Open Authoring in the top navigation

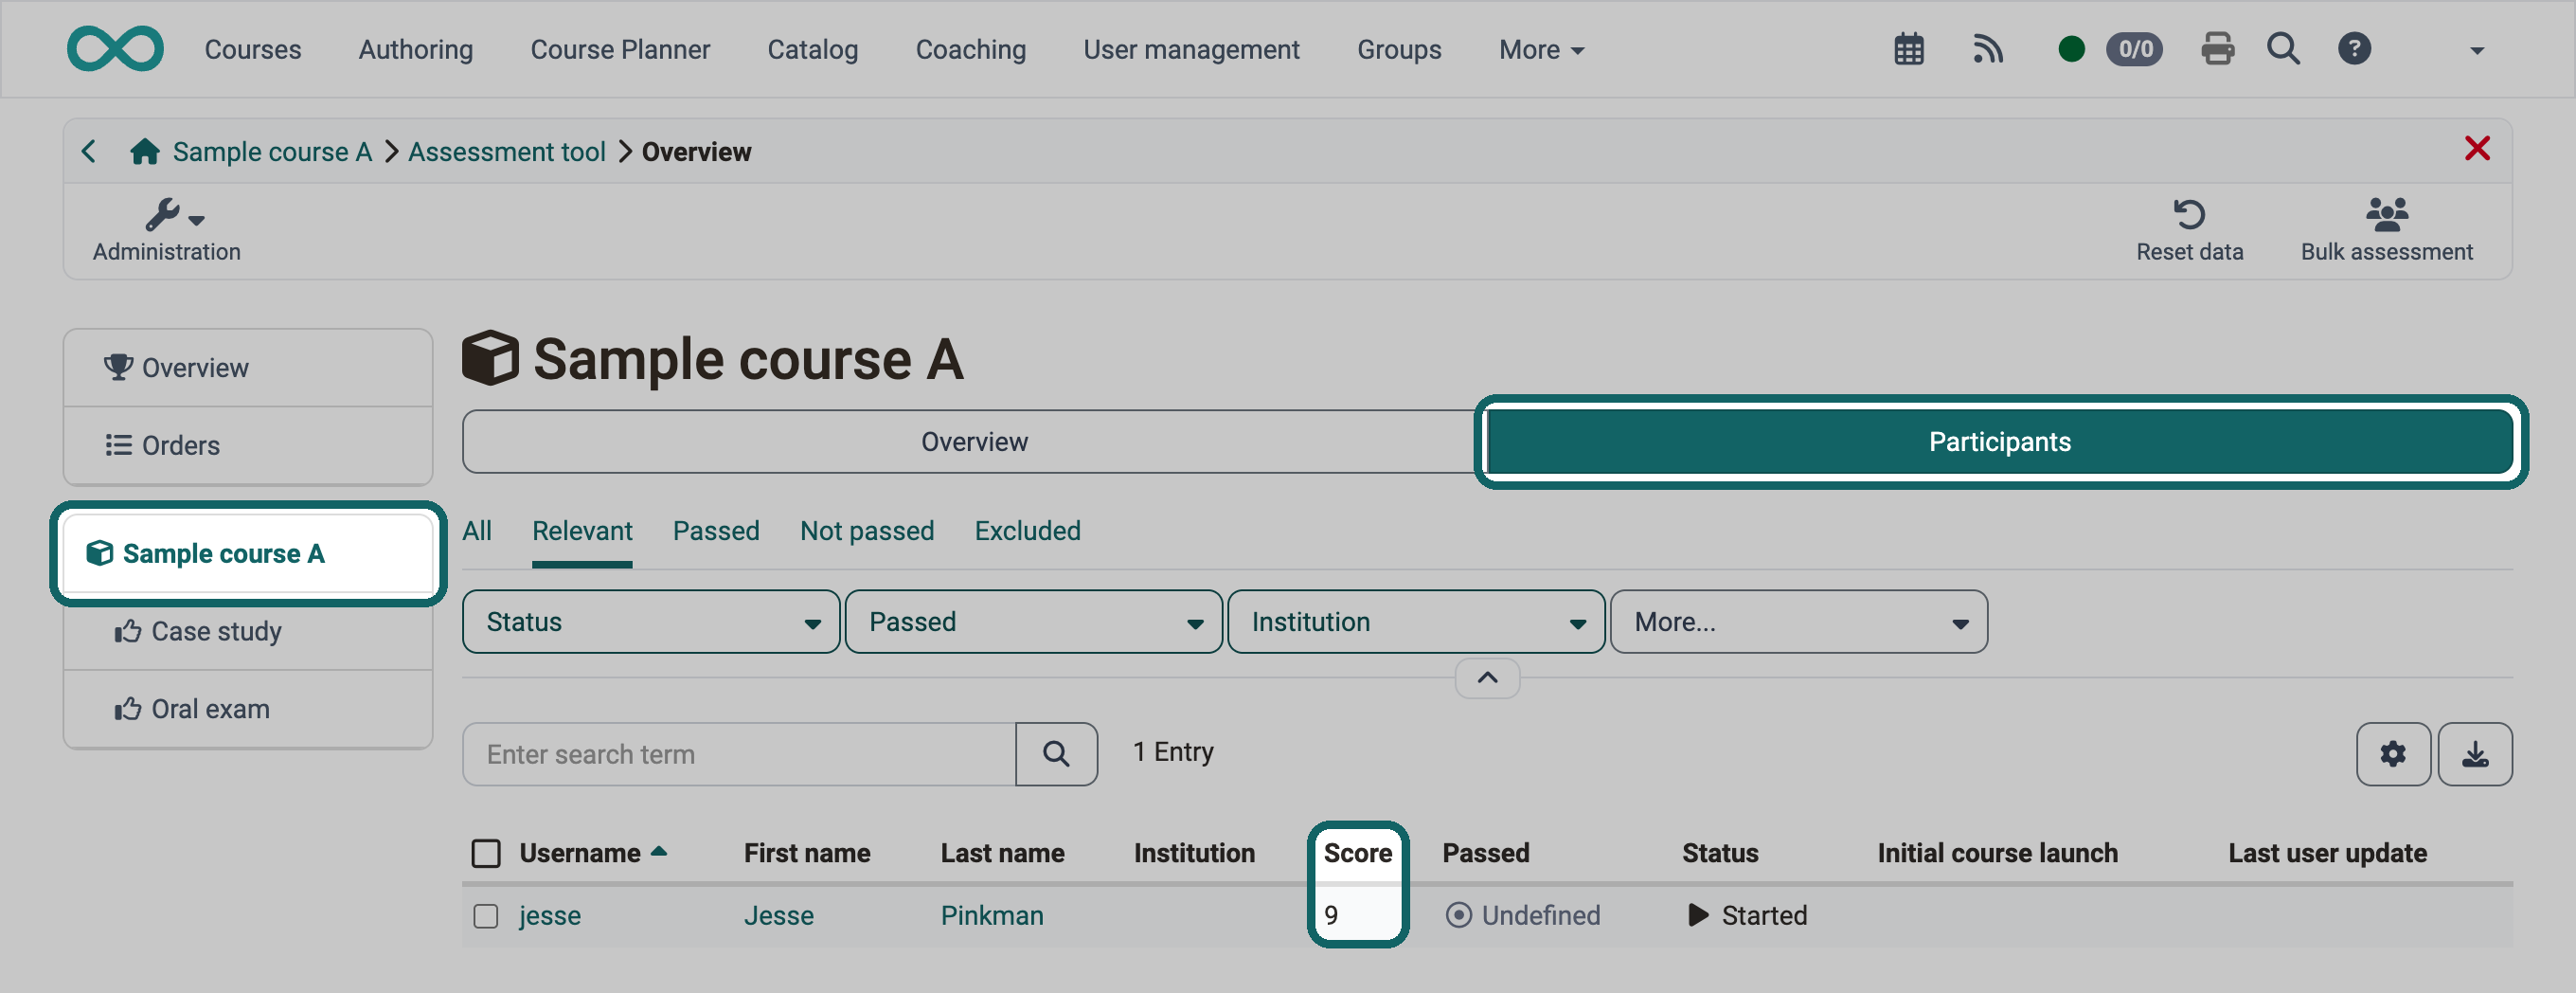[x=416, y=49]
